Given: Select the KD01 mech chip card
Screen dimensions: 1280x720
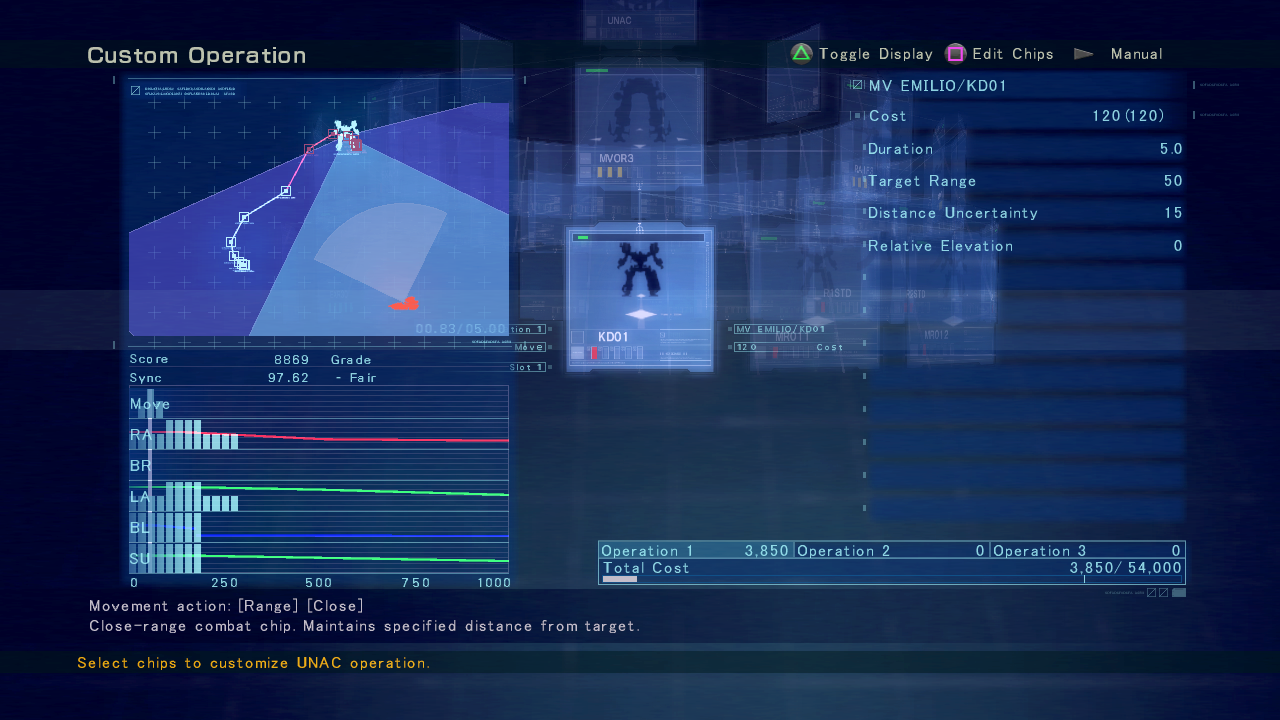Looking at the screenshot, I should tap(640, 299).
